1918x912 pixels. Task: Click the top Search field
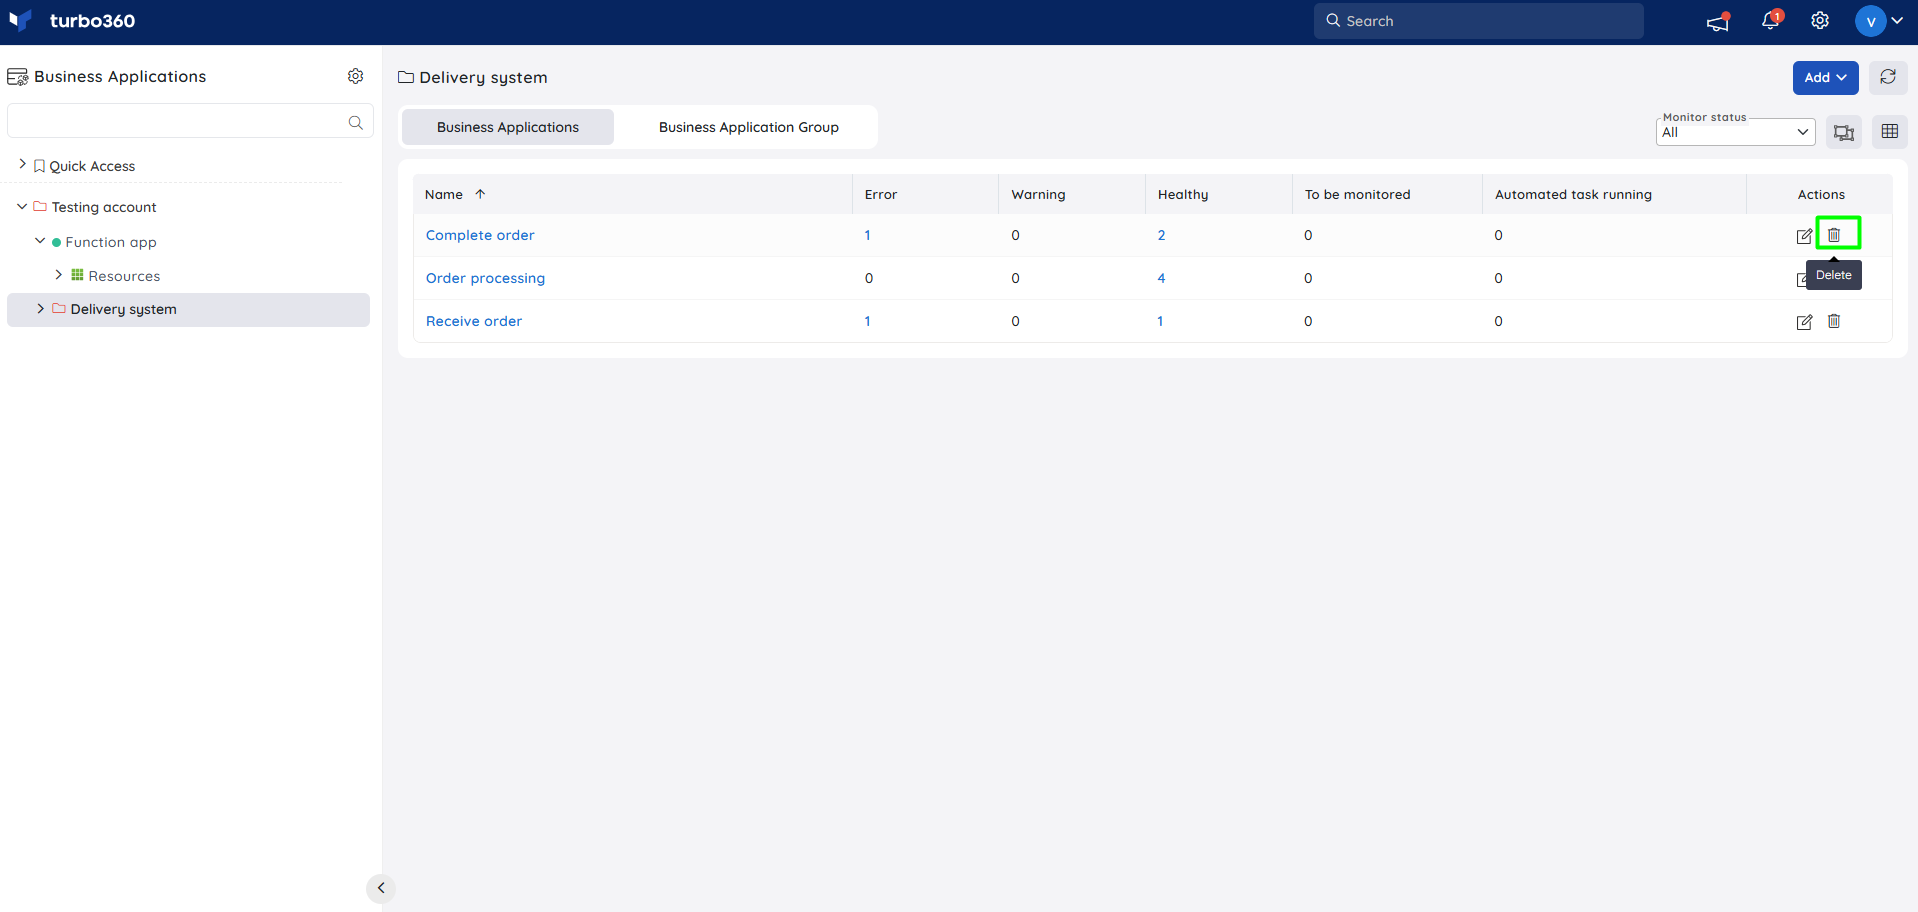(x=1478, y=21)
